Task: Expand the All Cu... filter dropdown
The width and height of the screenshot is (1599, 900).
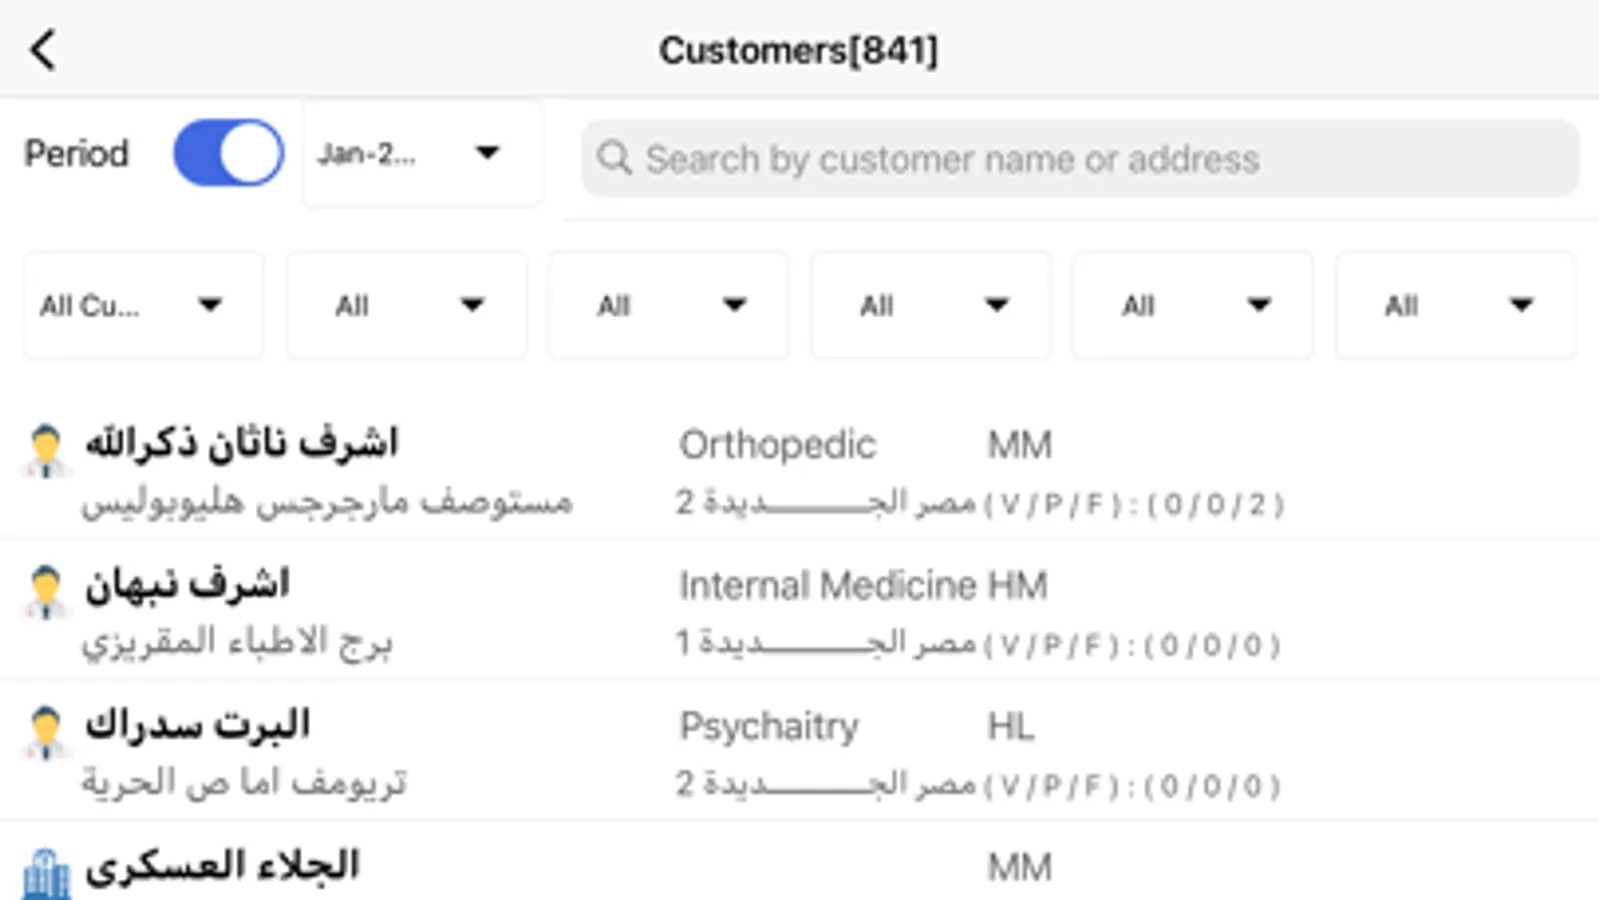Action: tap(143, 305)
